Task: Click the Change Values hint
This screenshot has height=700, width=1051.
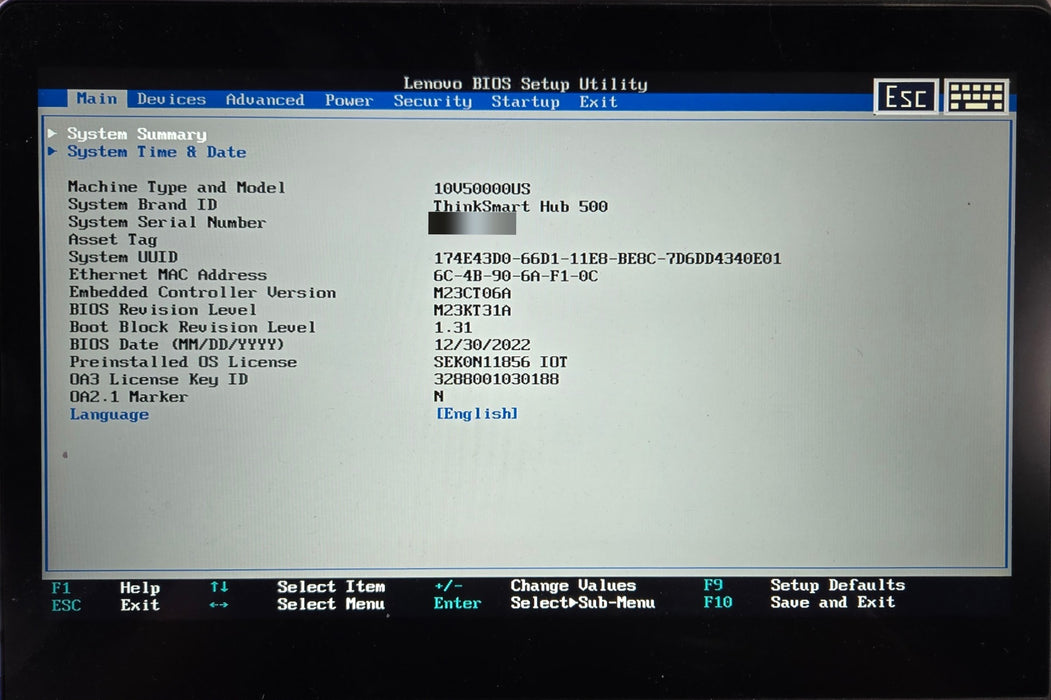Action: coord(573,585)
